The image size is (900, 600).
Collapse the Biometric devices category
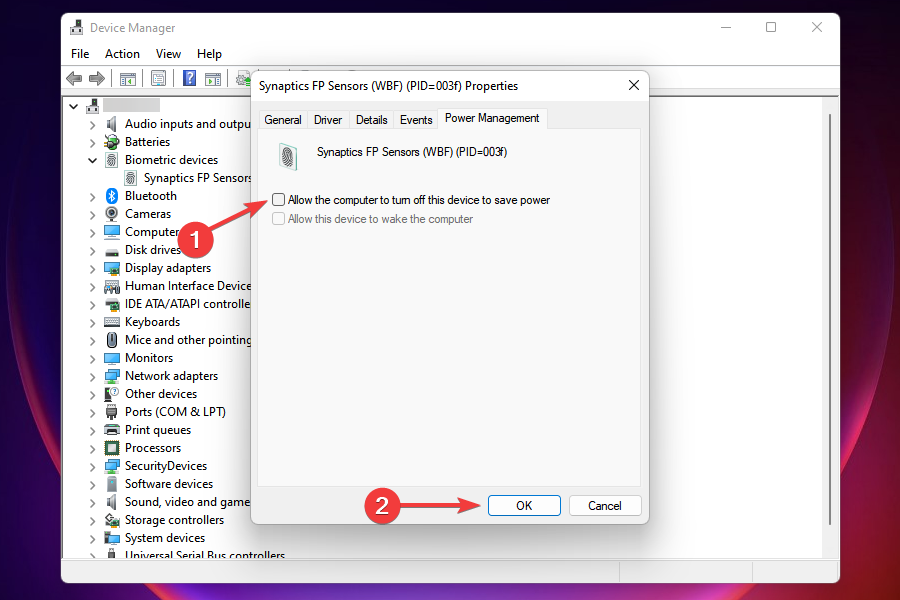92,160
